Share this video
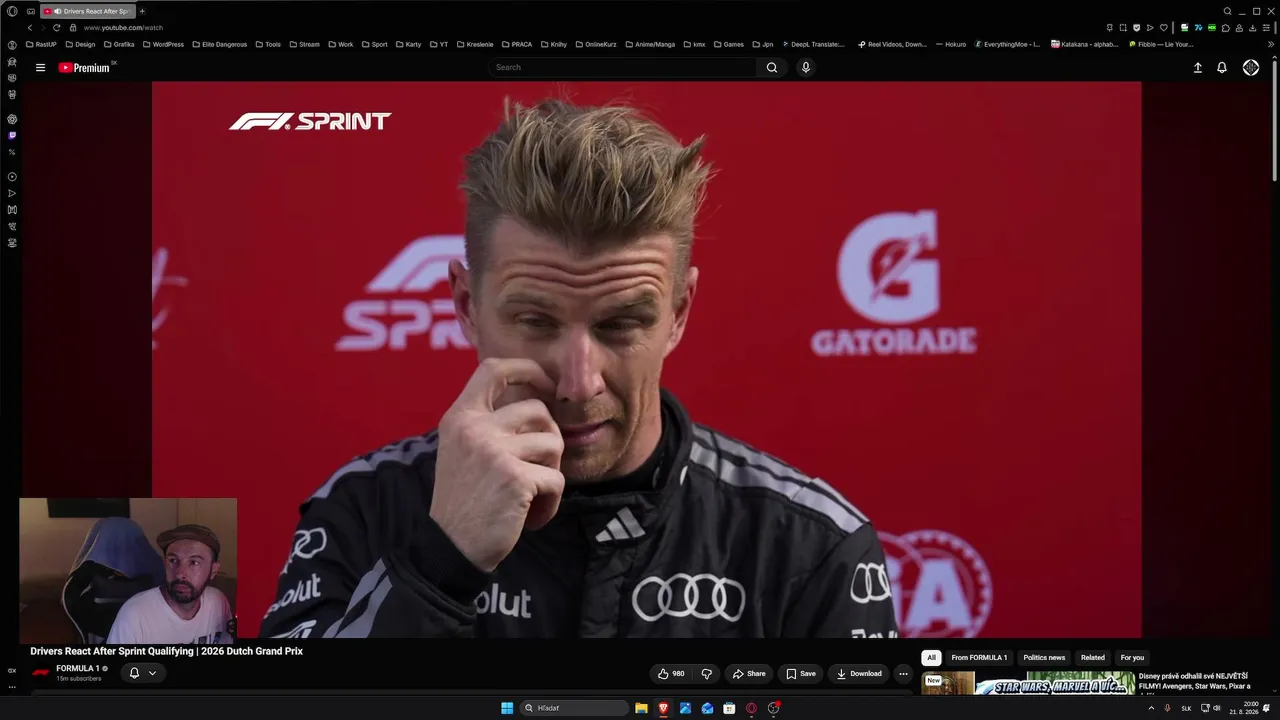The height and width of the screenshot is (720, 1280). pos(749,674)
